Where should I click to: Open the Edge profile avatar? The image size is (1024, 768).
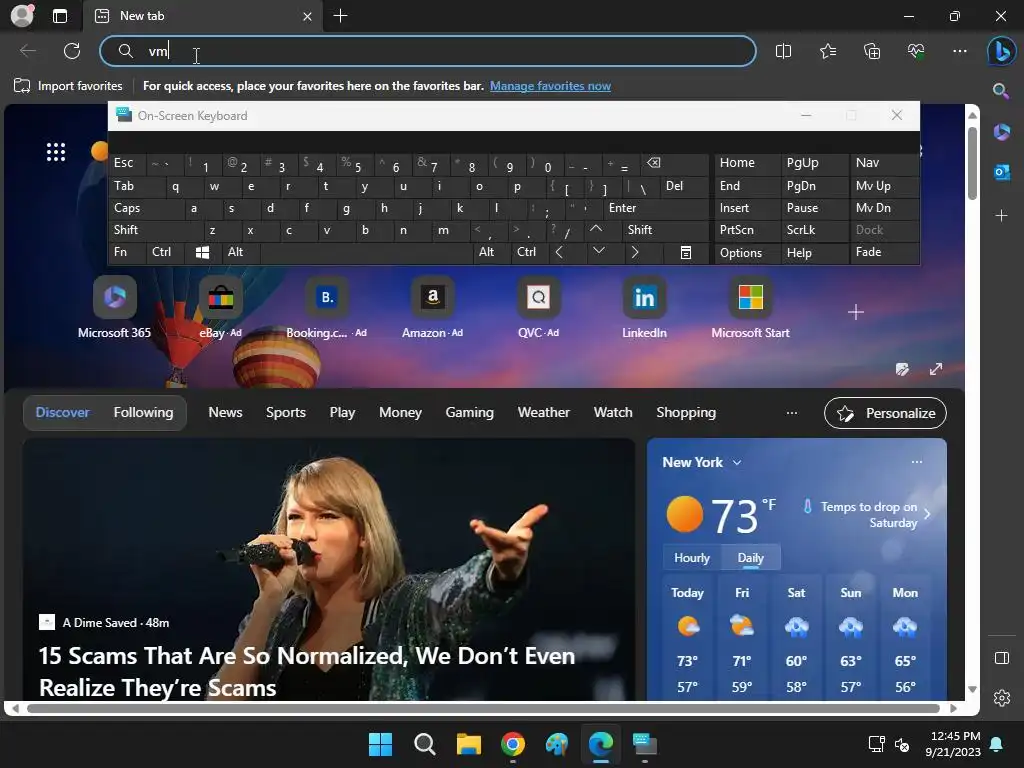[22, 16]
